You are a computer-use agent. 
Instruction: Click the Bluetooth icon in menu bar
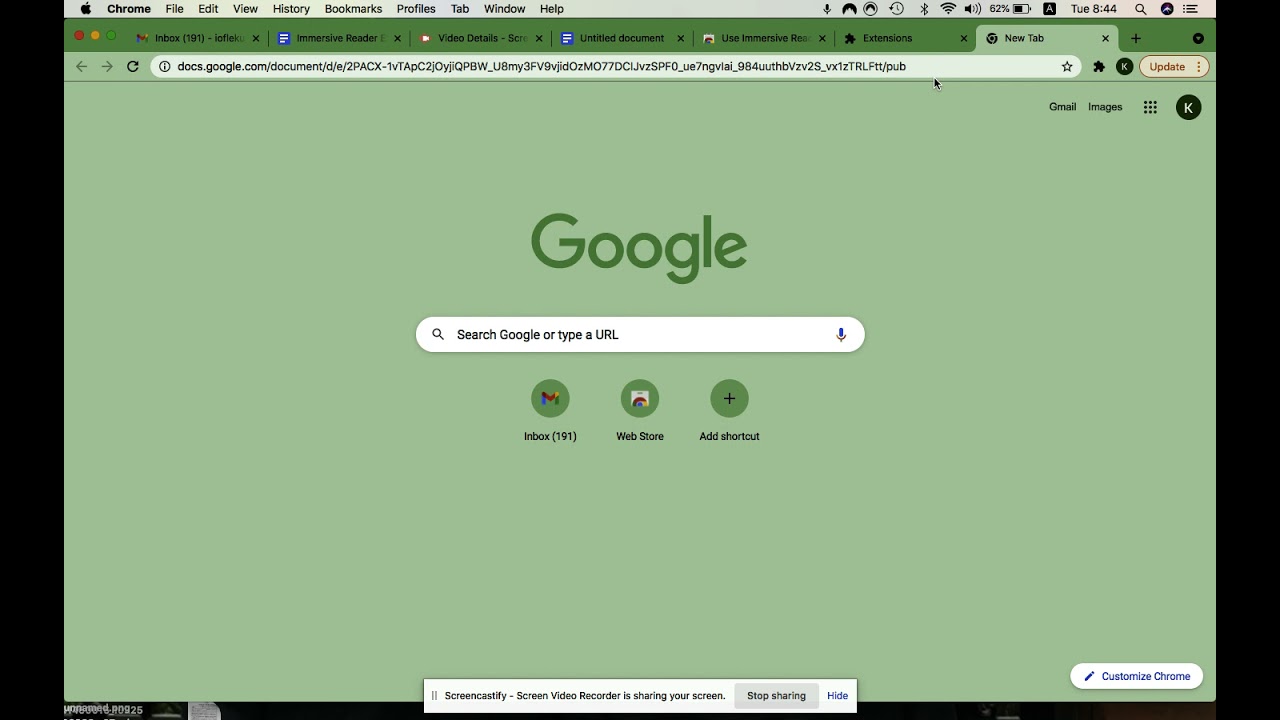pyautogui.click(x=924, y=9)
